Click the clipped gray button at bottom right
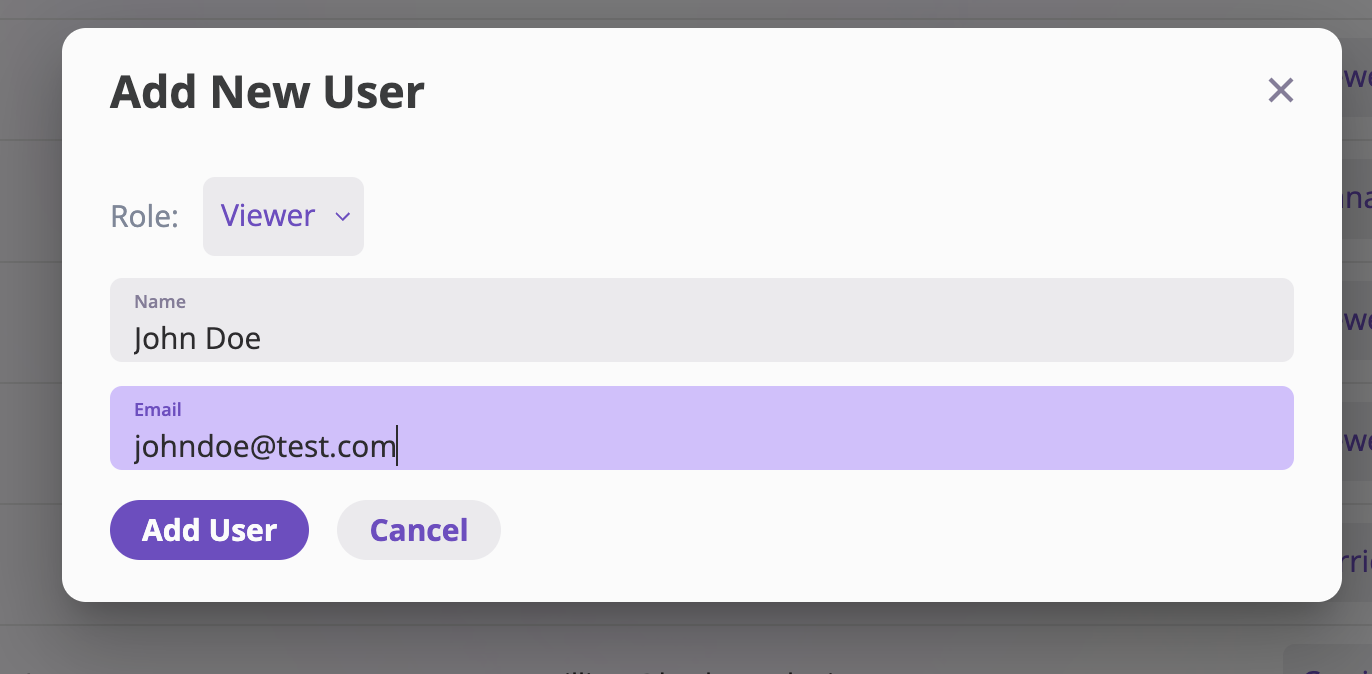Viewport: 1372px width, 674px height. click(1328, 660)
